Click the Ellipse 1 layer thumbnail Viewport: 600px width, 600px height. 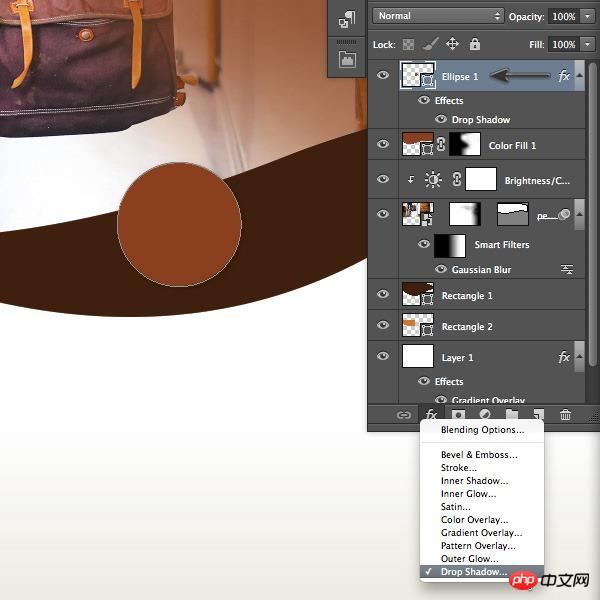pyautogui.click(x=417, y=75)
